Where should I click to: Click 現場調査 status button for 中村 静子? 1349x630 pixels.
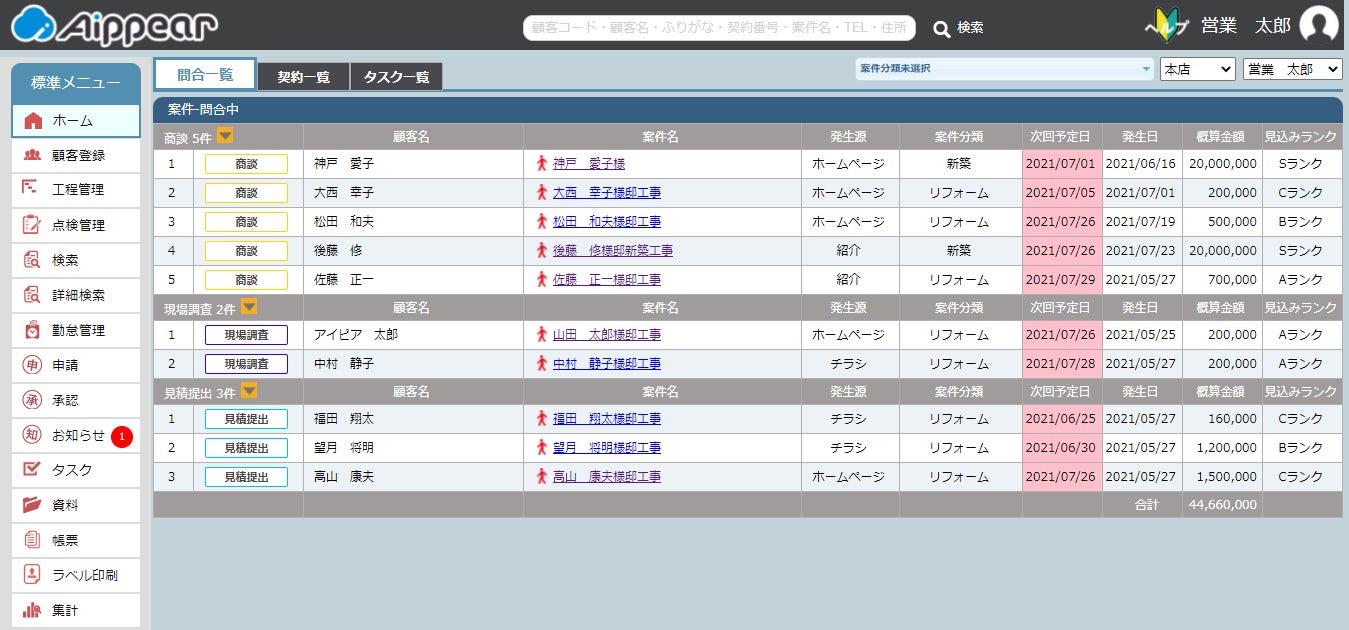pos(246,364)
